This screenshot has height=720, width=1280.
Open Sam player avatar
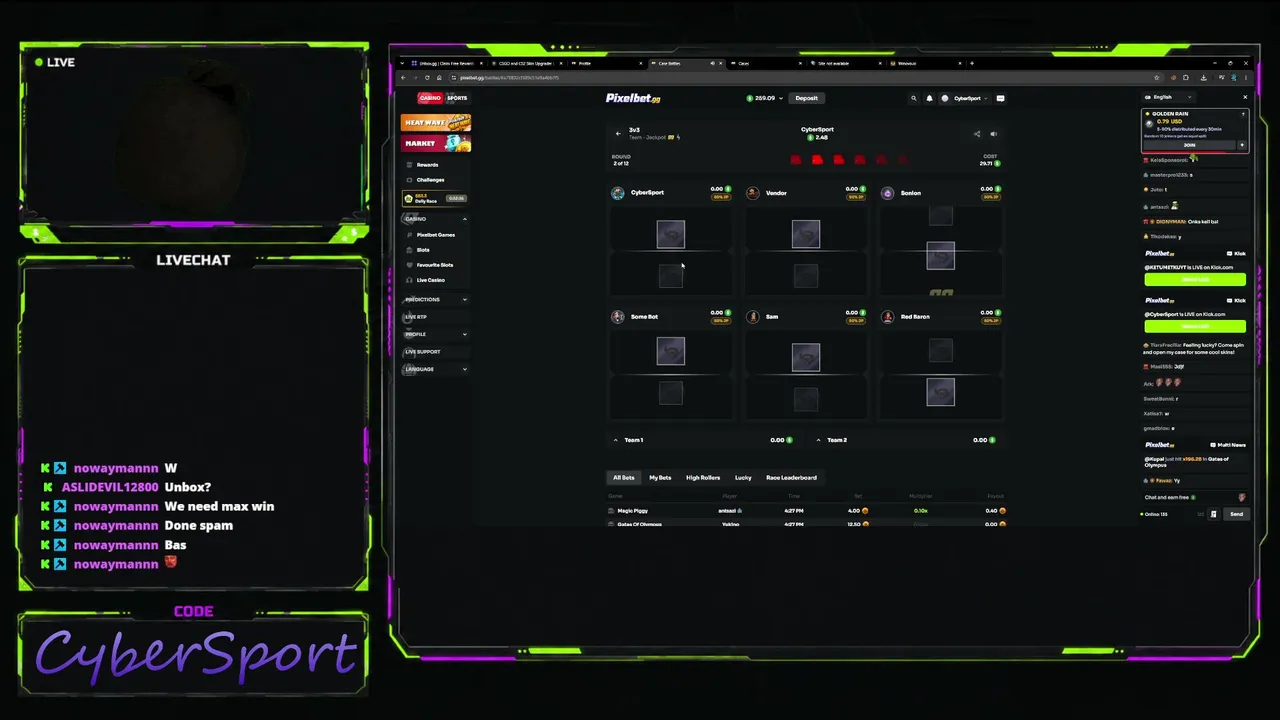click(753, 317)
